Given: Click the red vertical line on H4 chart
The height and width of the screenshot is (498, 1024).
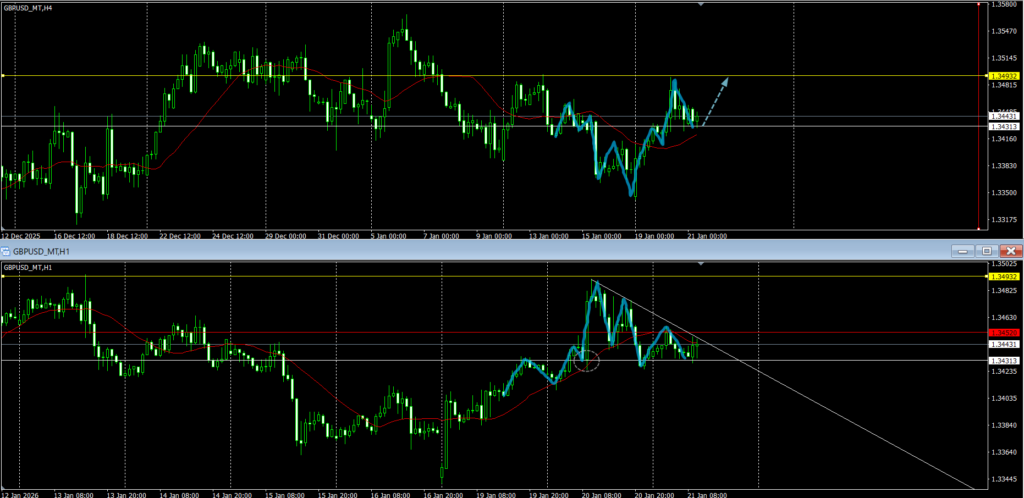Looking at the screenshot, I should click(x=976, y=150).
